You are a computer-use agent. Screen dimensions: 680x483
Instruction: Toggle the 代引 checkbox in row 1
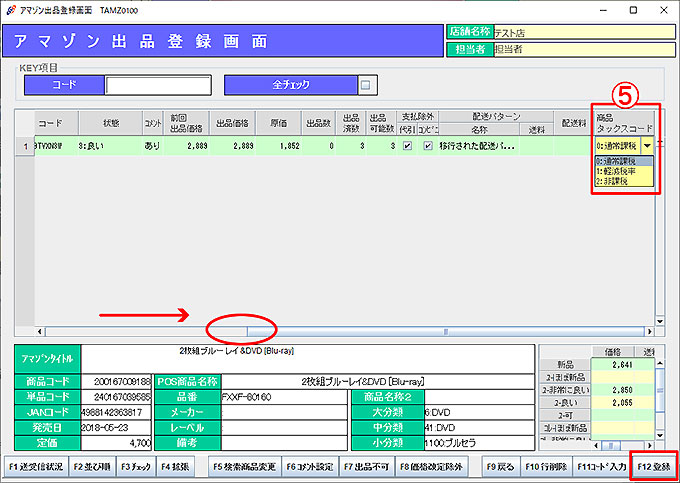click(x=408, y=145)
